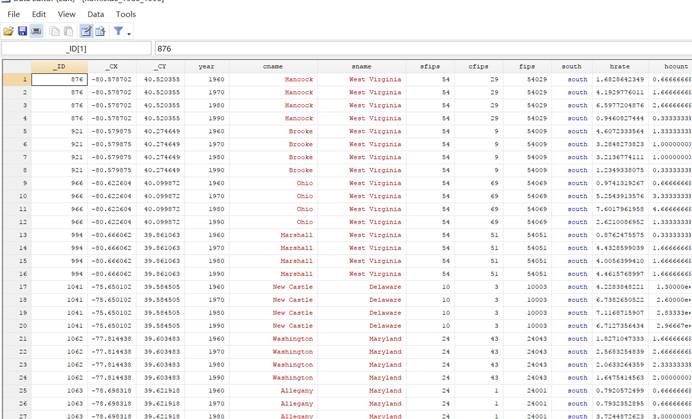Click the Print icon in toolbar
692x419 pixels.
tap(36, 31)
